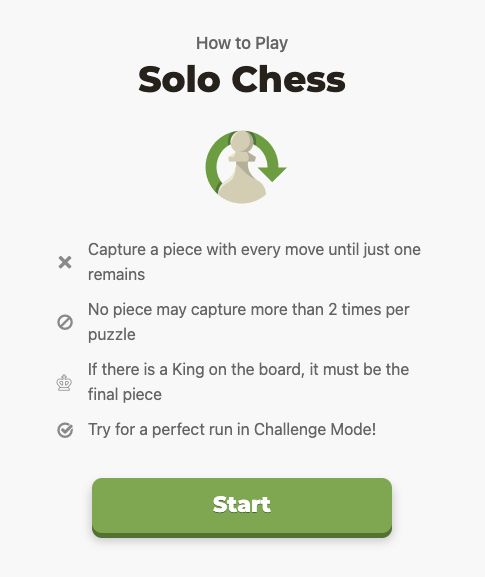Viewport: 485px width, 577px height.
Task: Select the 'No piece may capture more than 2 times' text
Action: coord(248,322)
